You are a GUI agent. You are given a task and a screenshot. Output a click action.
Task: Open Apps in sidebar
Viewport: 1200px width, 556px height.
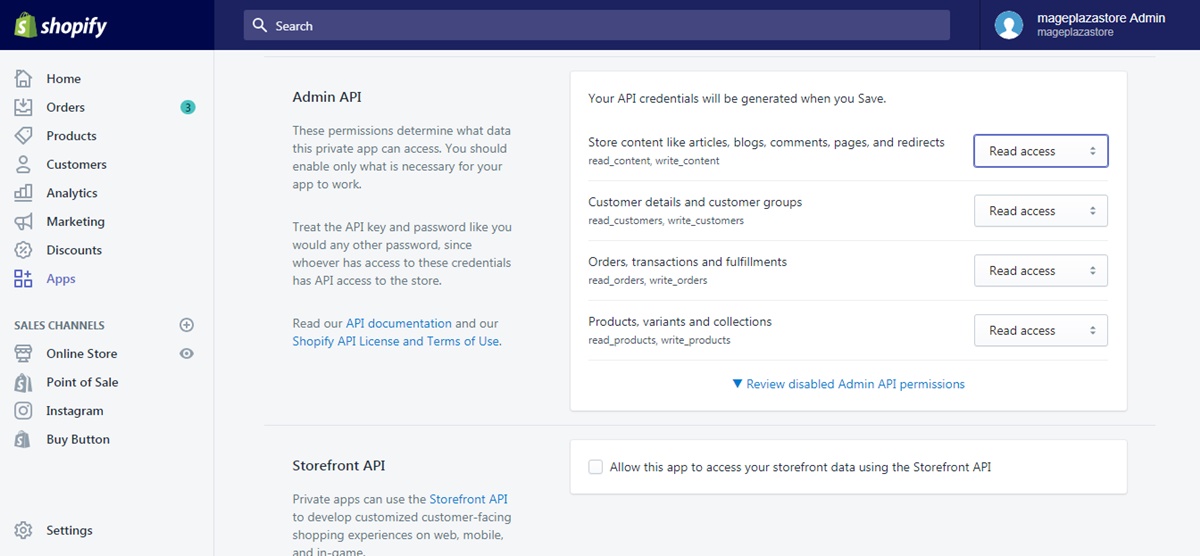(61, 279)
